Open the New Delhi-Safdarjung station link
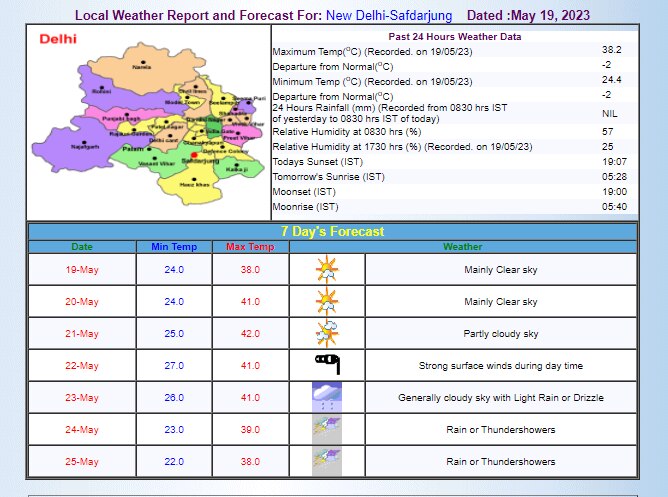 tap(389, 16)
